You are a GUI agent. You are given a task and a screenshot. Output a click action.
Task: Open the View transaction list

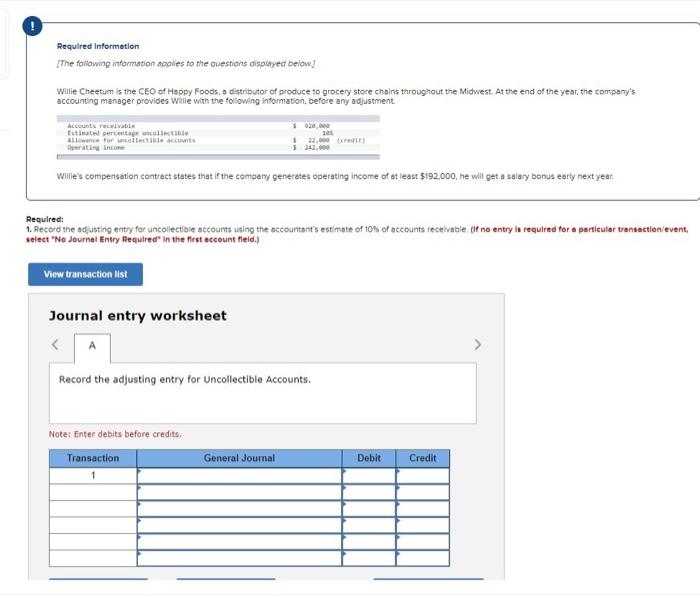point(85,274)
